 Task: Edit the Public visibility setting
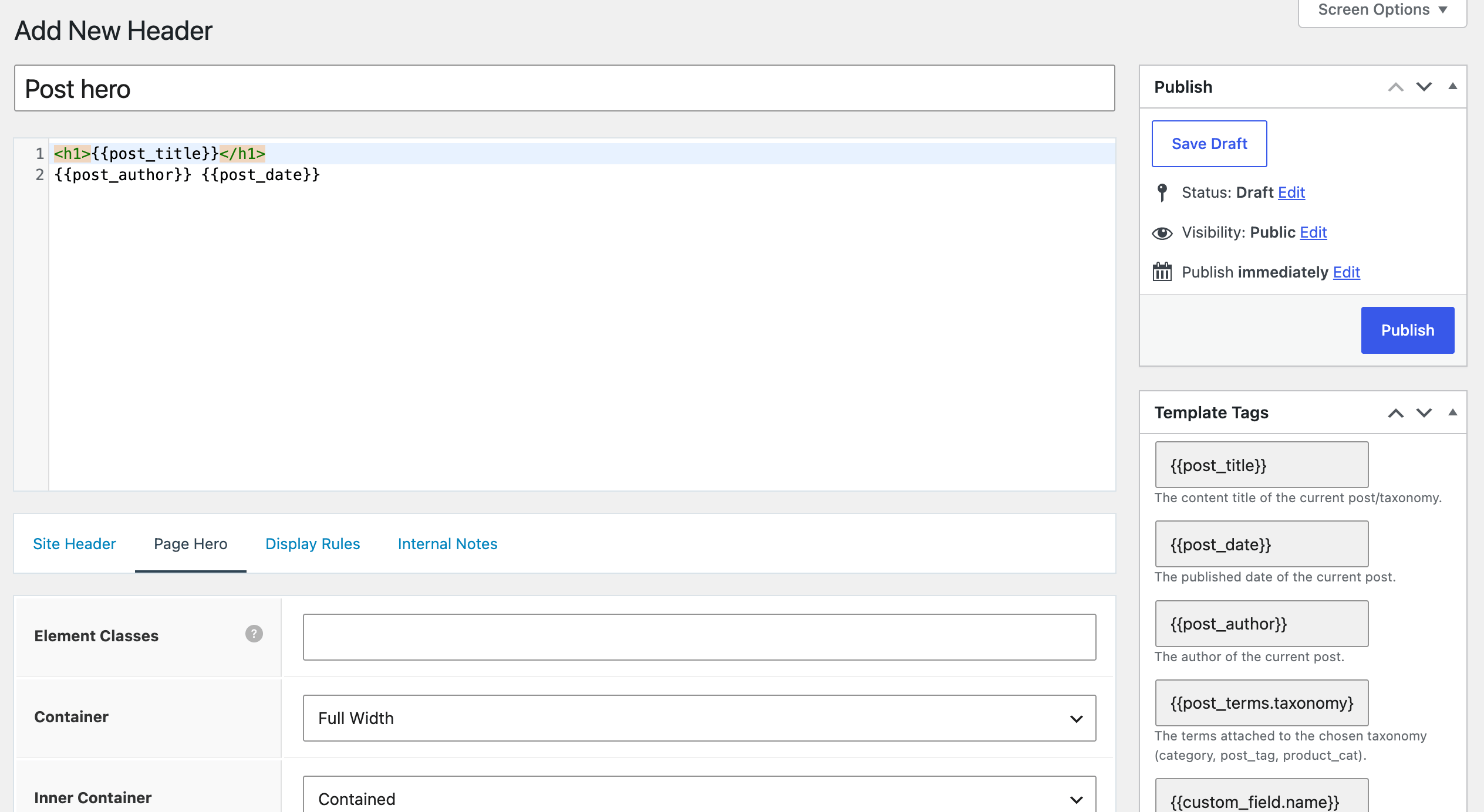point(1313,233)
